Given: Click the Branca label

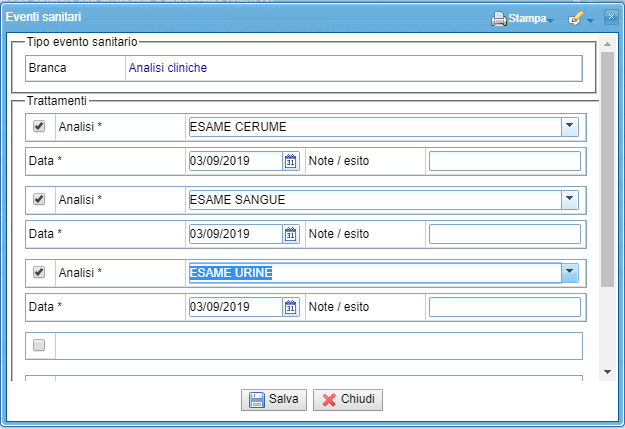Looking at the screenshot, I should [47, 68].
